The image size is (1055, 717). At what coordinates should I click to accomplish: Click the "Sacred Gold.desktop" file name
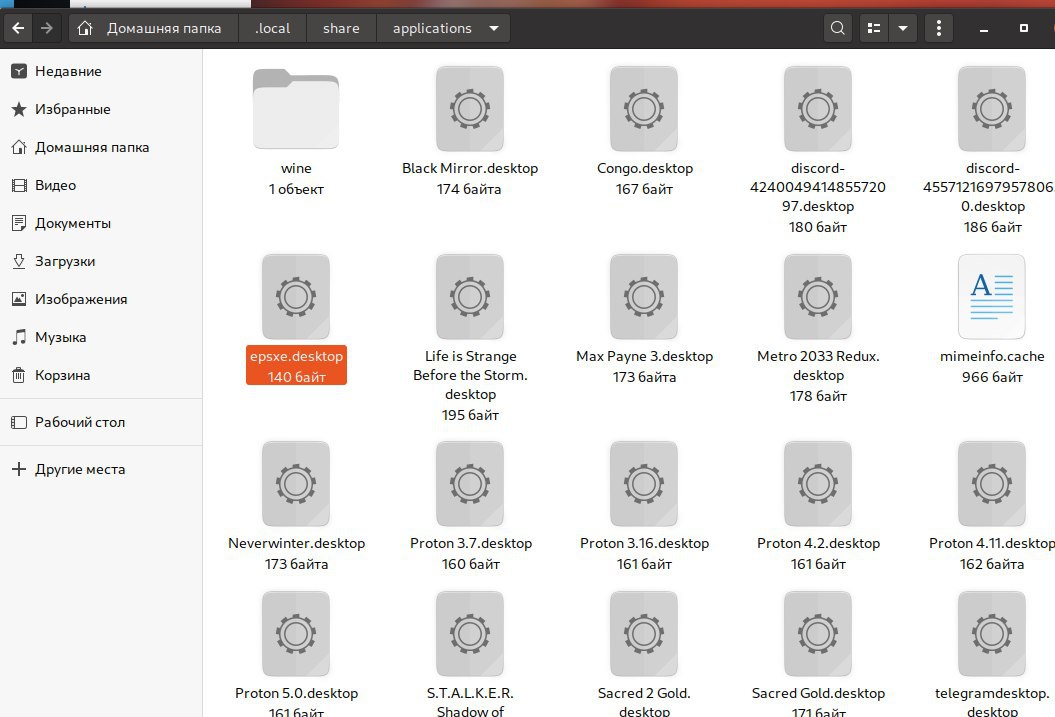pyautogui.click(x=817, y=693)
